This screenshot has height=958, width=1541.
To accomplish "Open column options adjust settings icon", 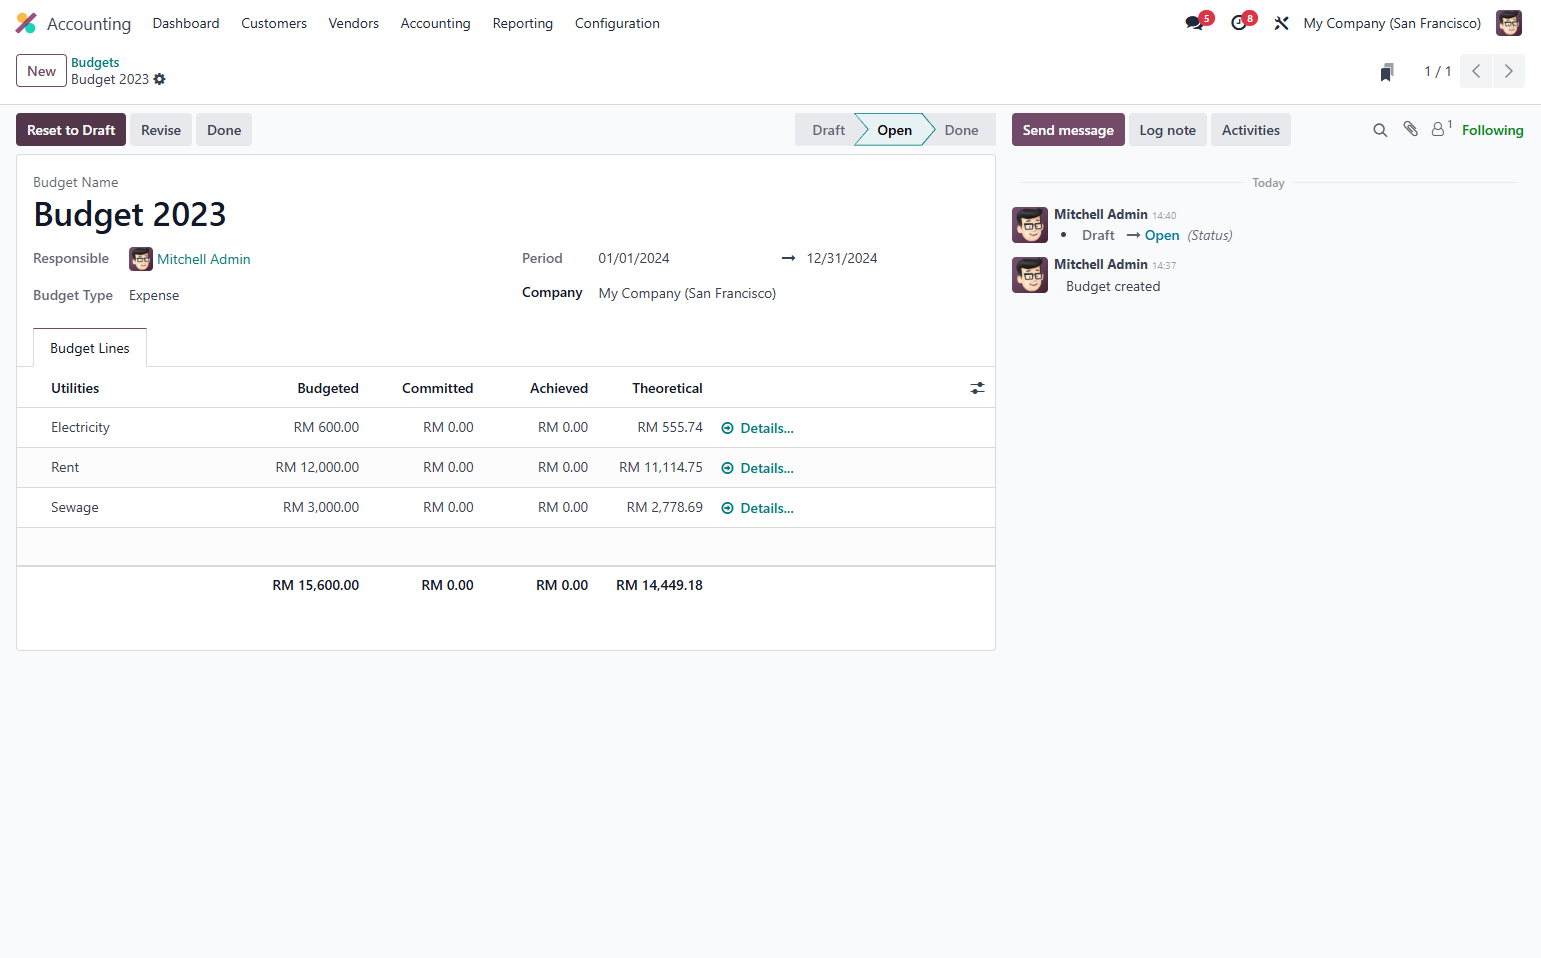I will (977, 388).
